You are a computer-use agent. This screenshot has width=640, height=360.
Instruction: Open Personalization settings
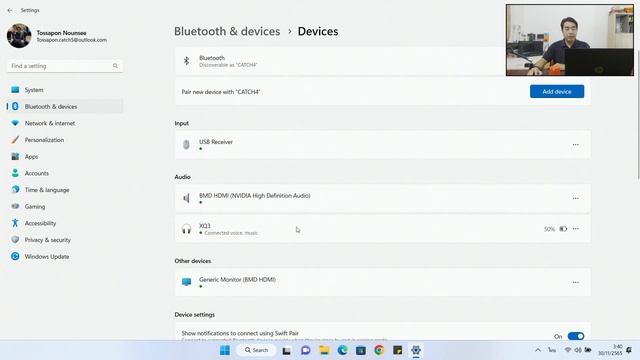[65, 140]
